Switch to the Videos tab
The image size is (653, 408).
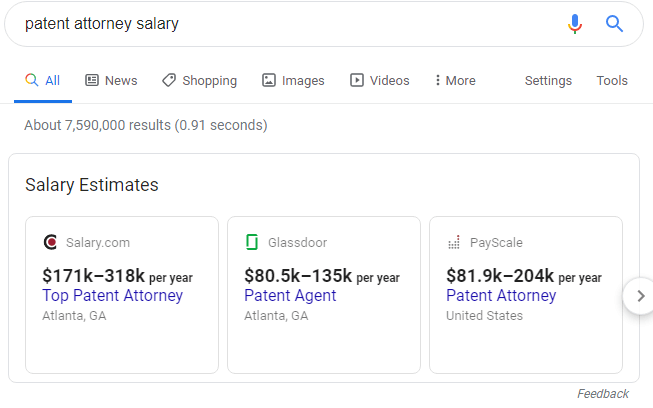pos(380,80)
